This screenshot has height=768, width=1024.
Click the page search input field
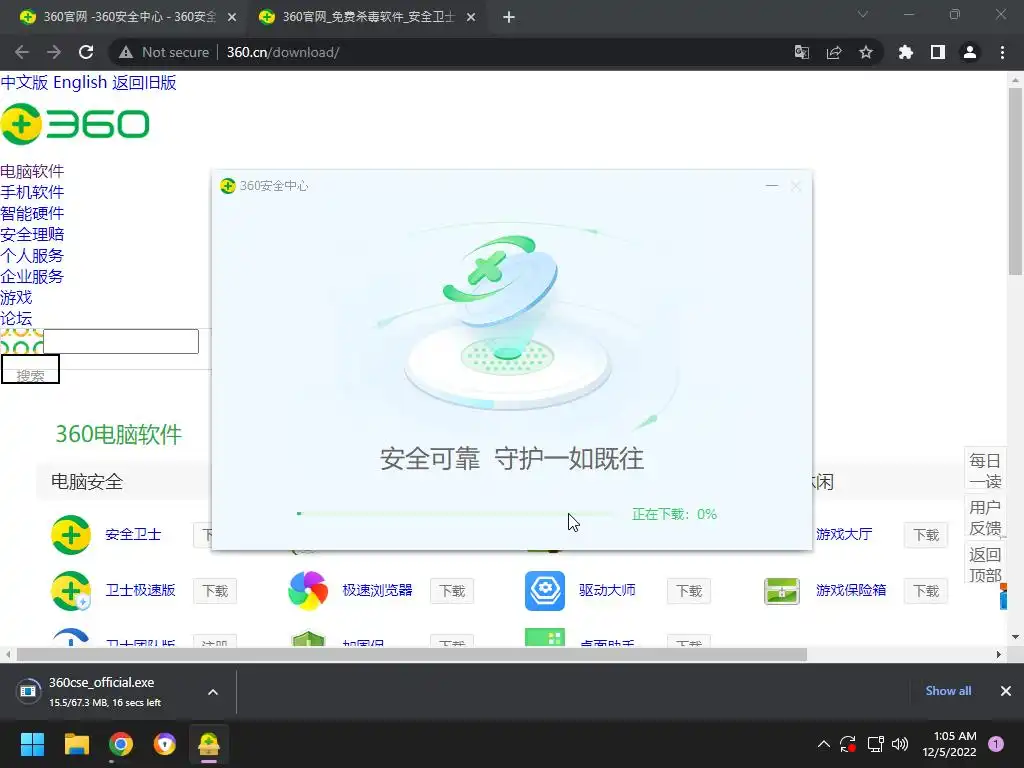click(x=121, y=342)
